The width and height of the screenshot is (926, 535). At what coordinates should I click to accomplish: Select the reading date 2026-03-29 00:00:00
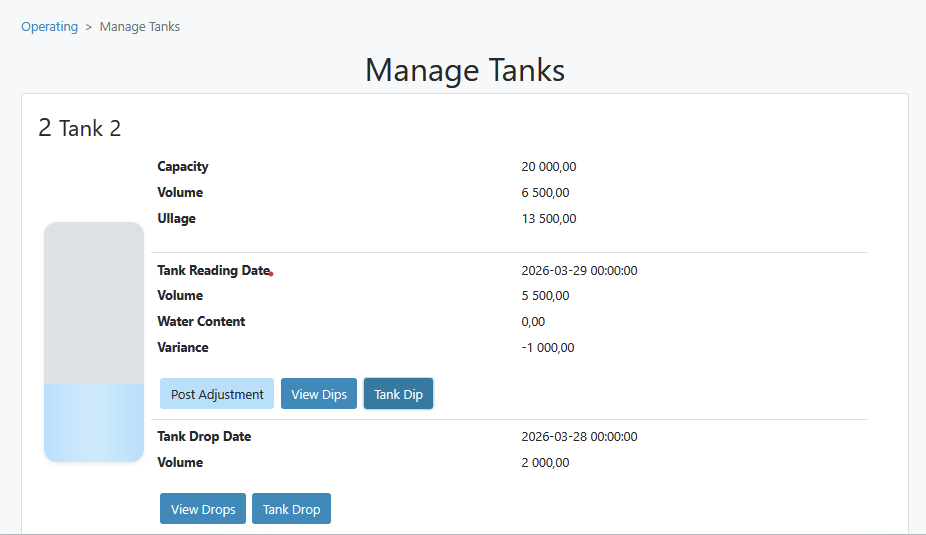579,270
